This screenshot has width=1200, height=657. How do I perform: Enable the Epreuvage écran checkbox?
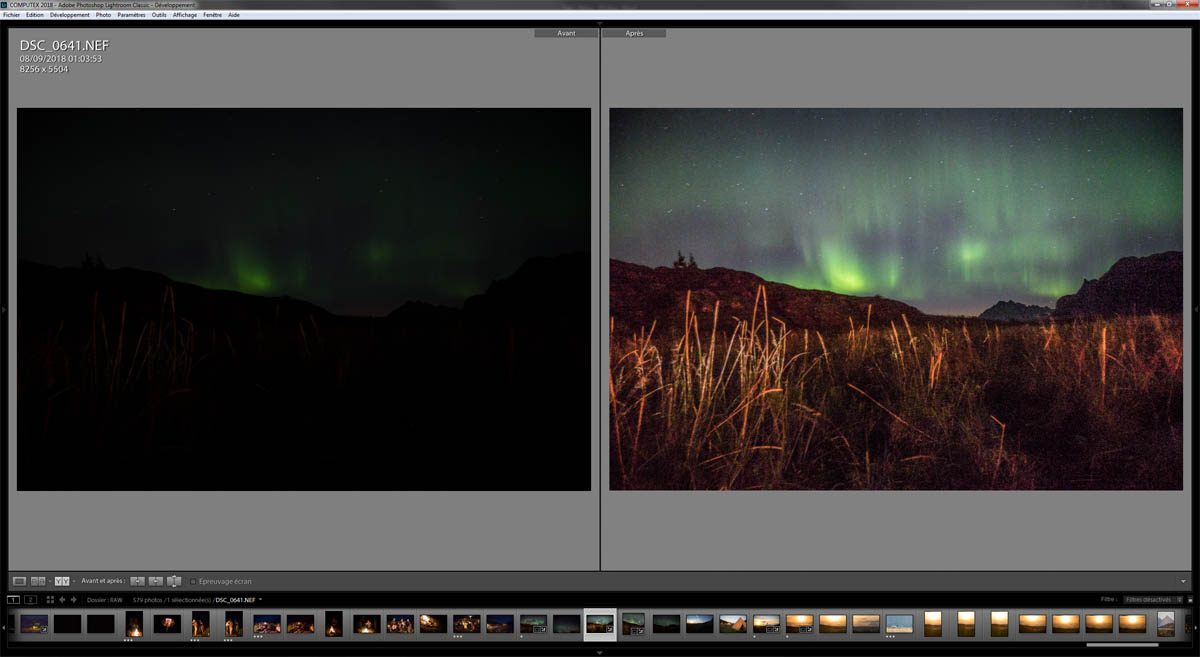[193, 581]
